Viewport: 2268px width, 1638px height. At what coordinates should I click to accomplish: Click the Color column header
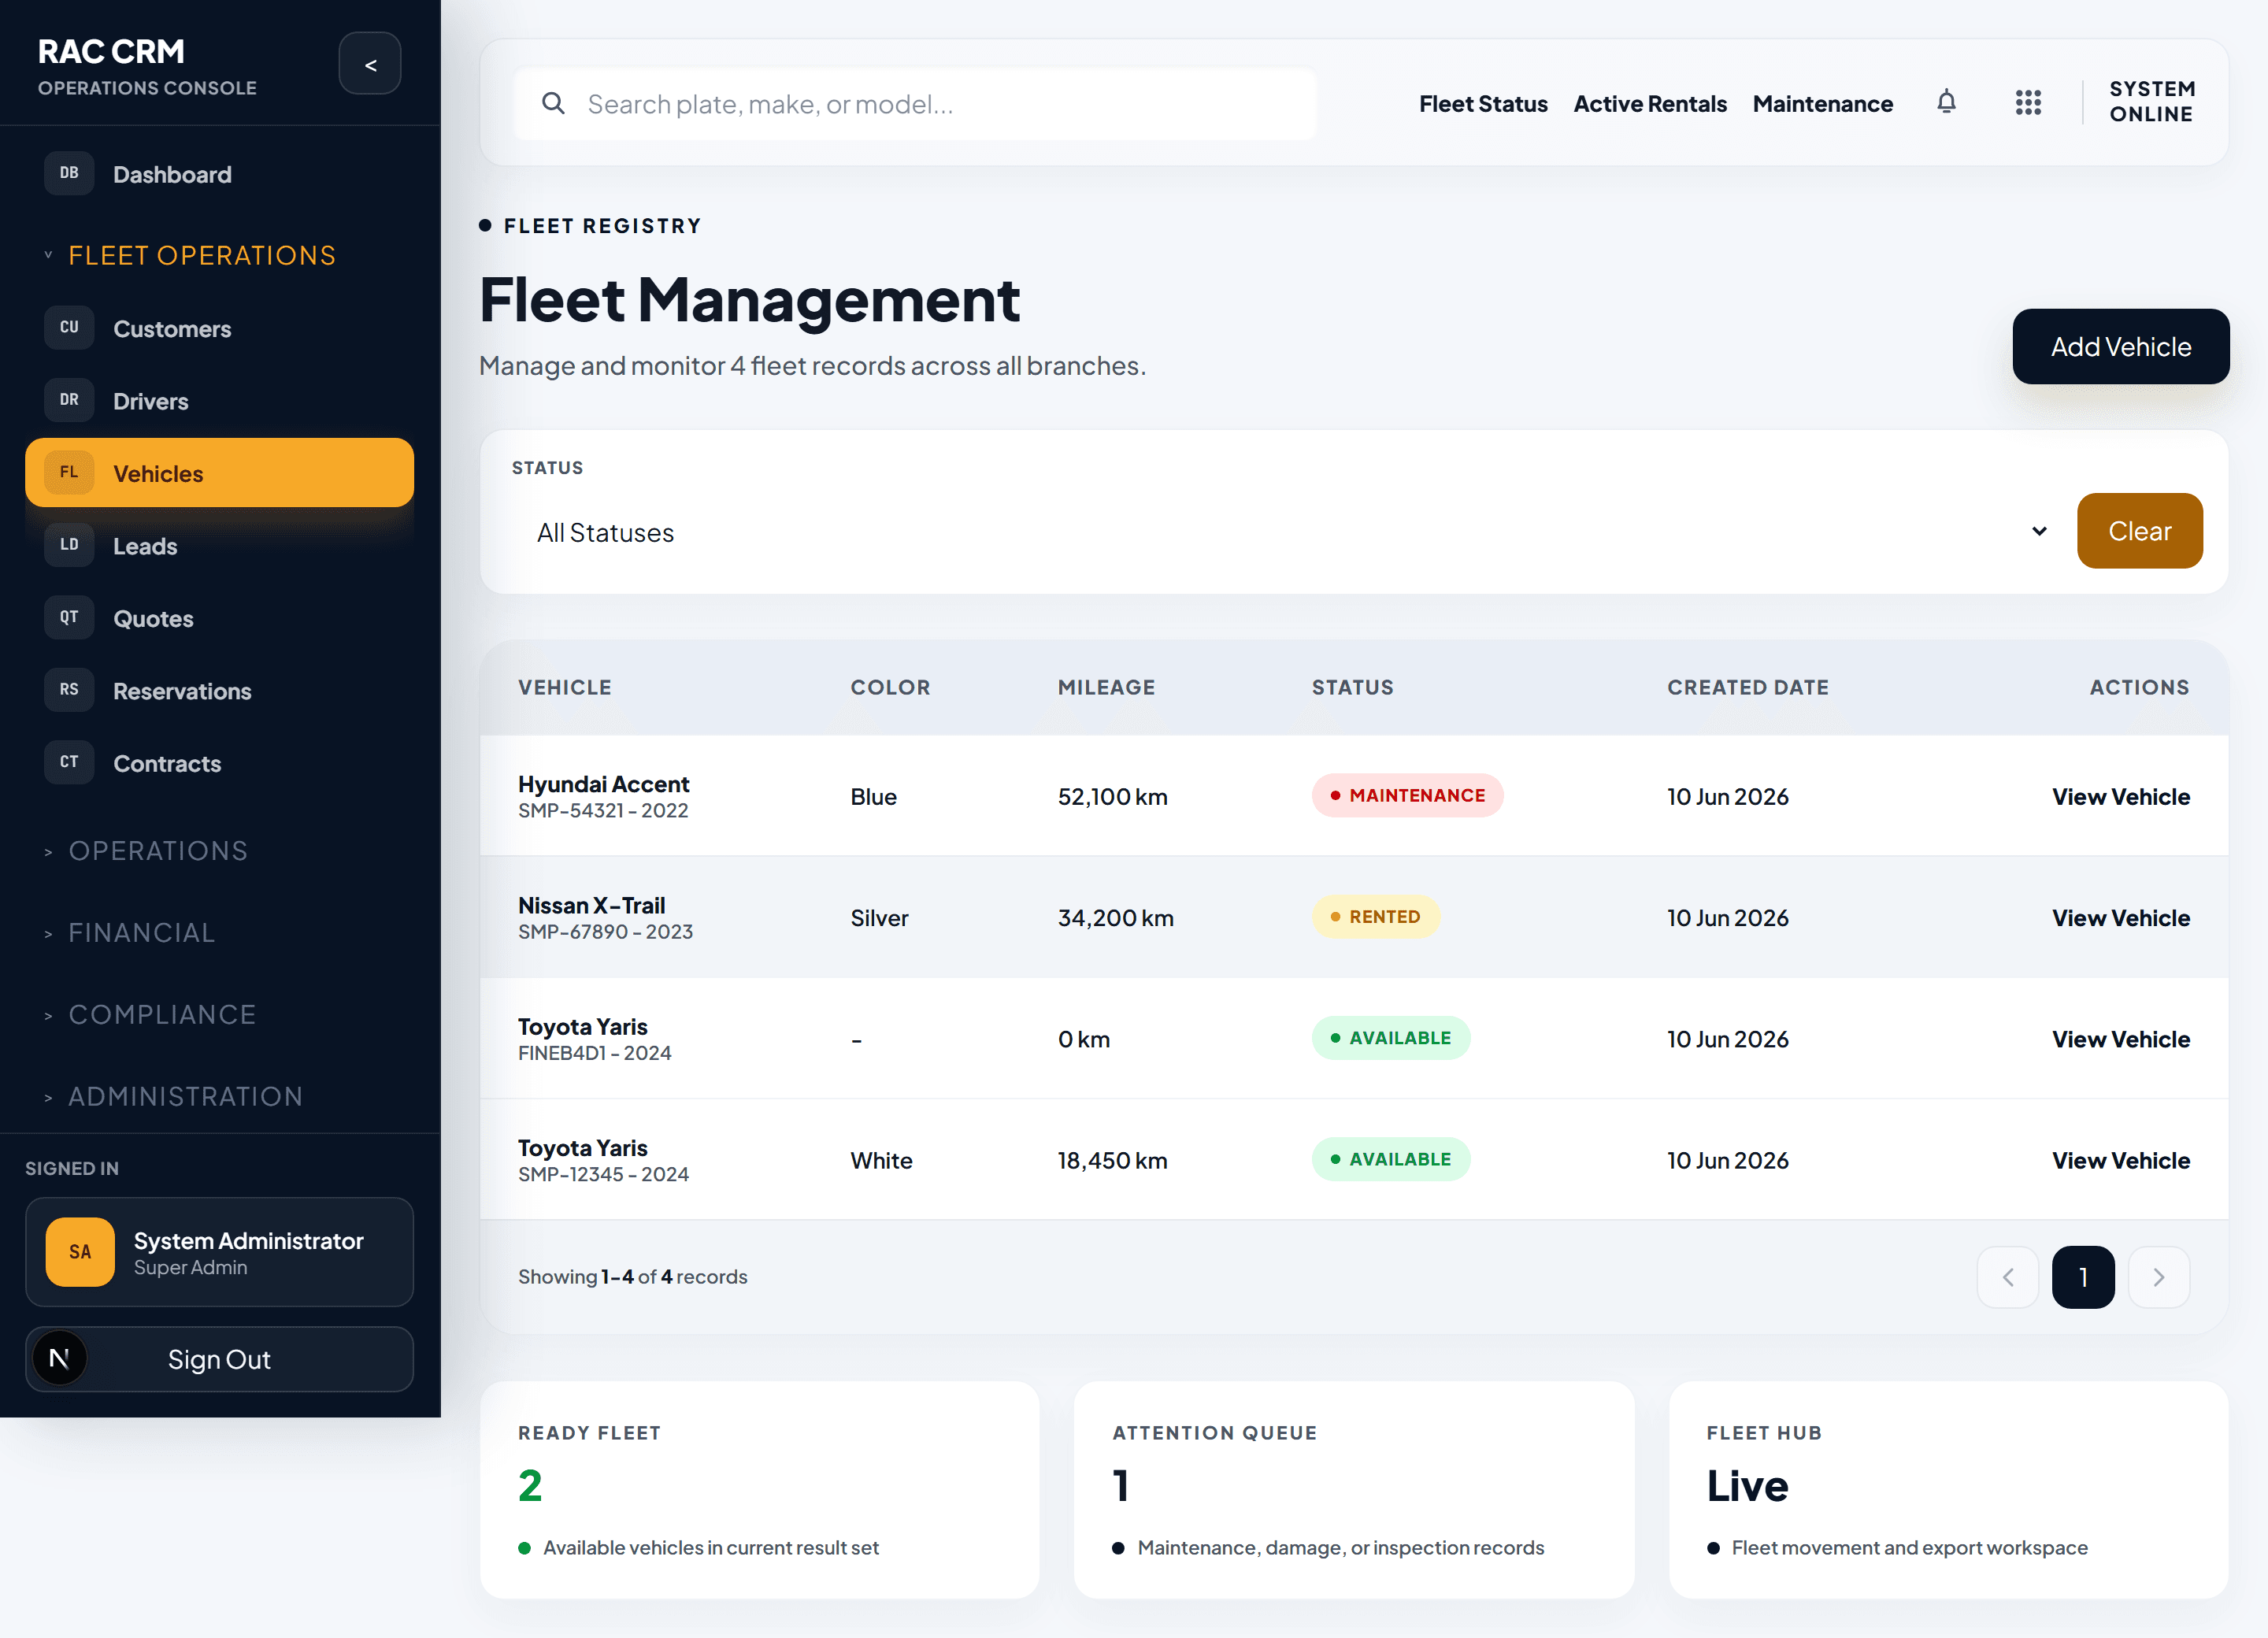[x=890, y=687]
